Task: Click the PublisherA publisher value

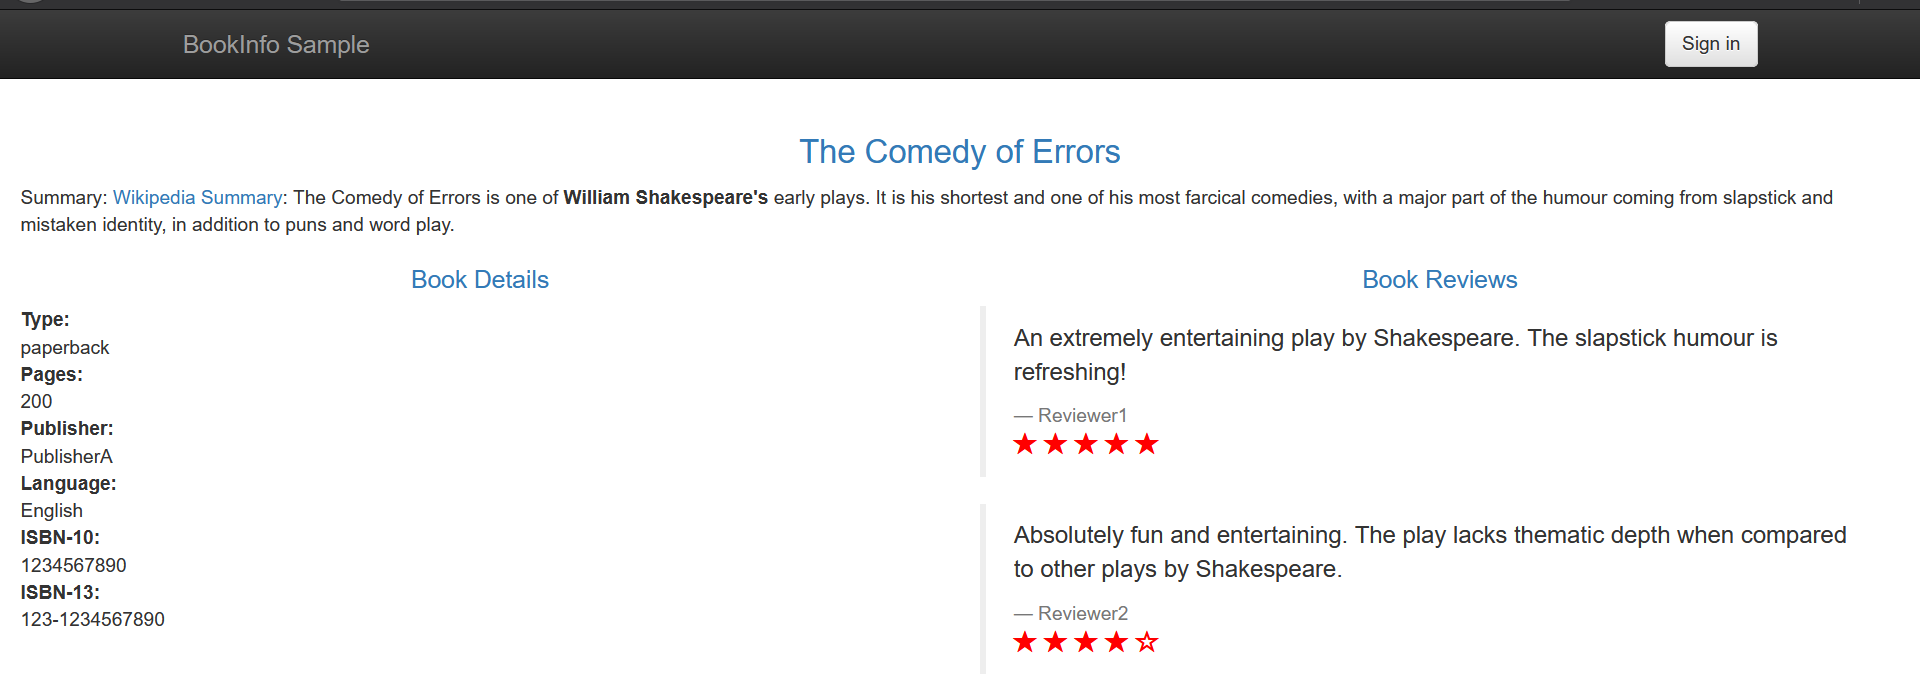Action: point(67,457)
